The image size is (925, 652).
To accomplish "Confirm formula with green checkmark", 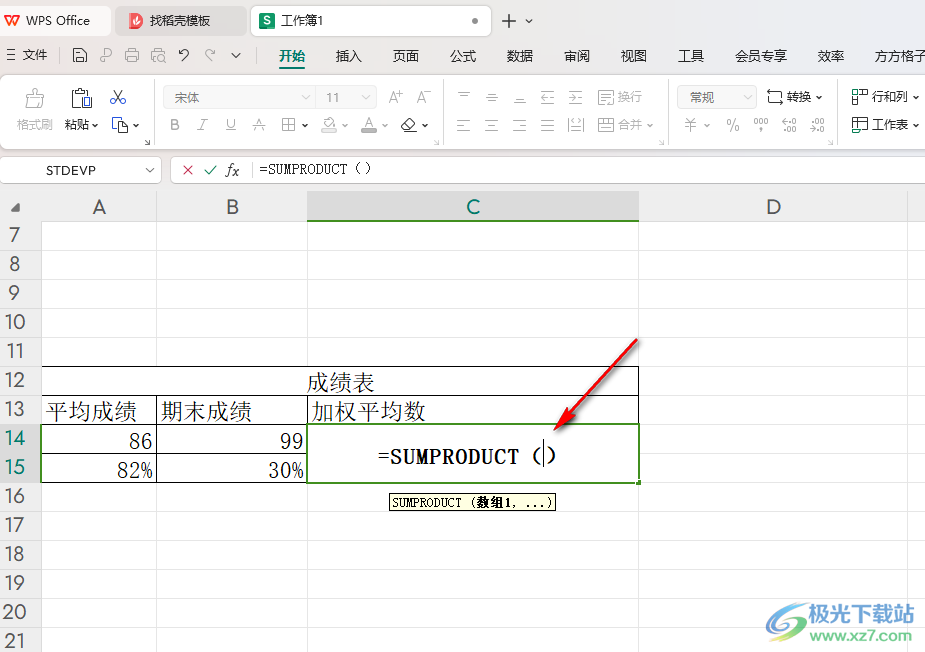I will (x=210, y=171).
